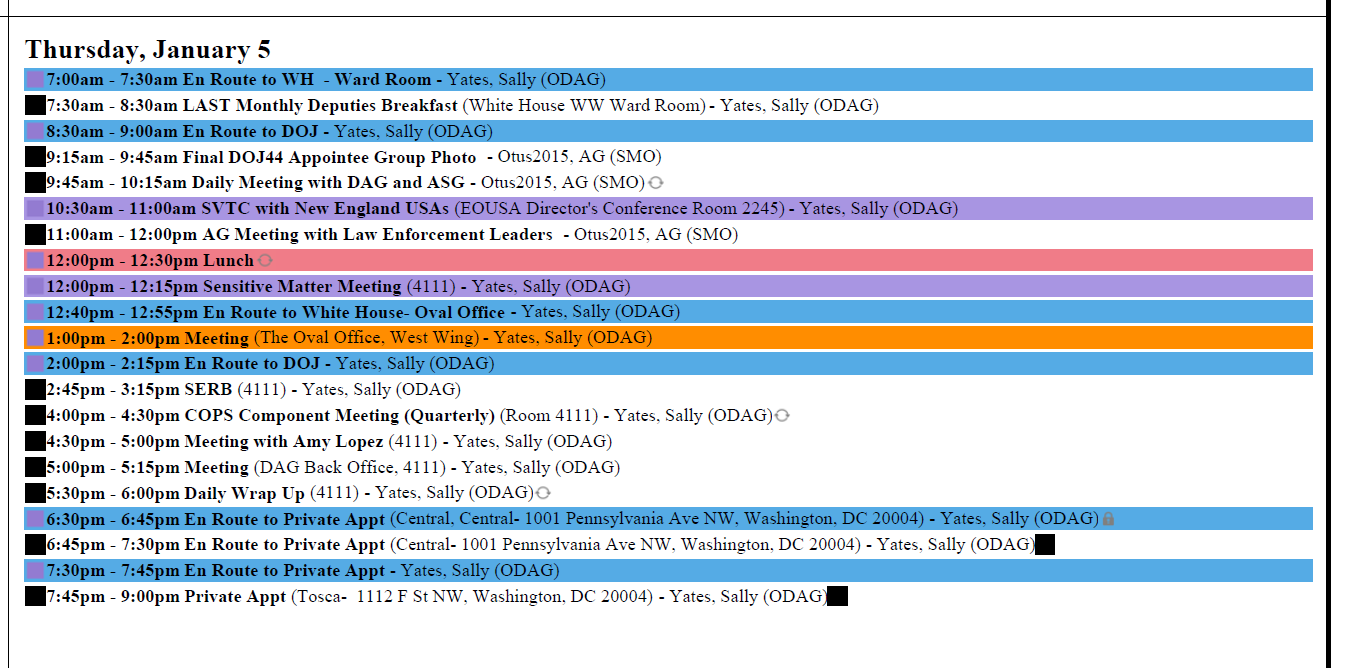Screen dimensions: 1348x668
Task: Click the recurrence icon after Daily Meeting with DAG and ASG
Action: click(x=656, y=183)
